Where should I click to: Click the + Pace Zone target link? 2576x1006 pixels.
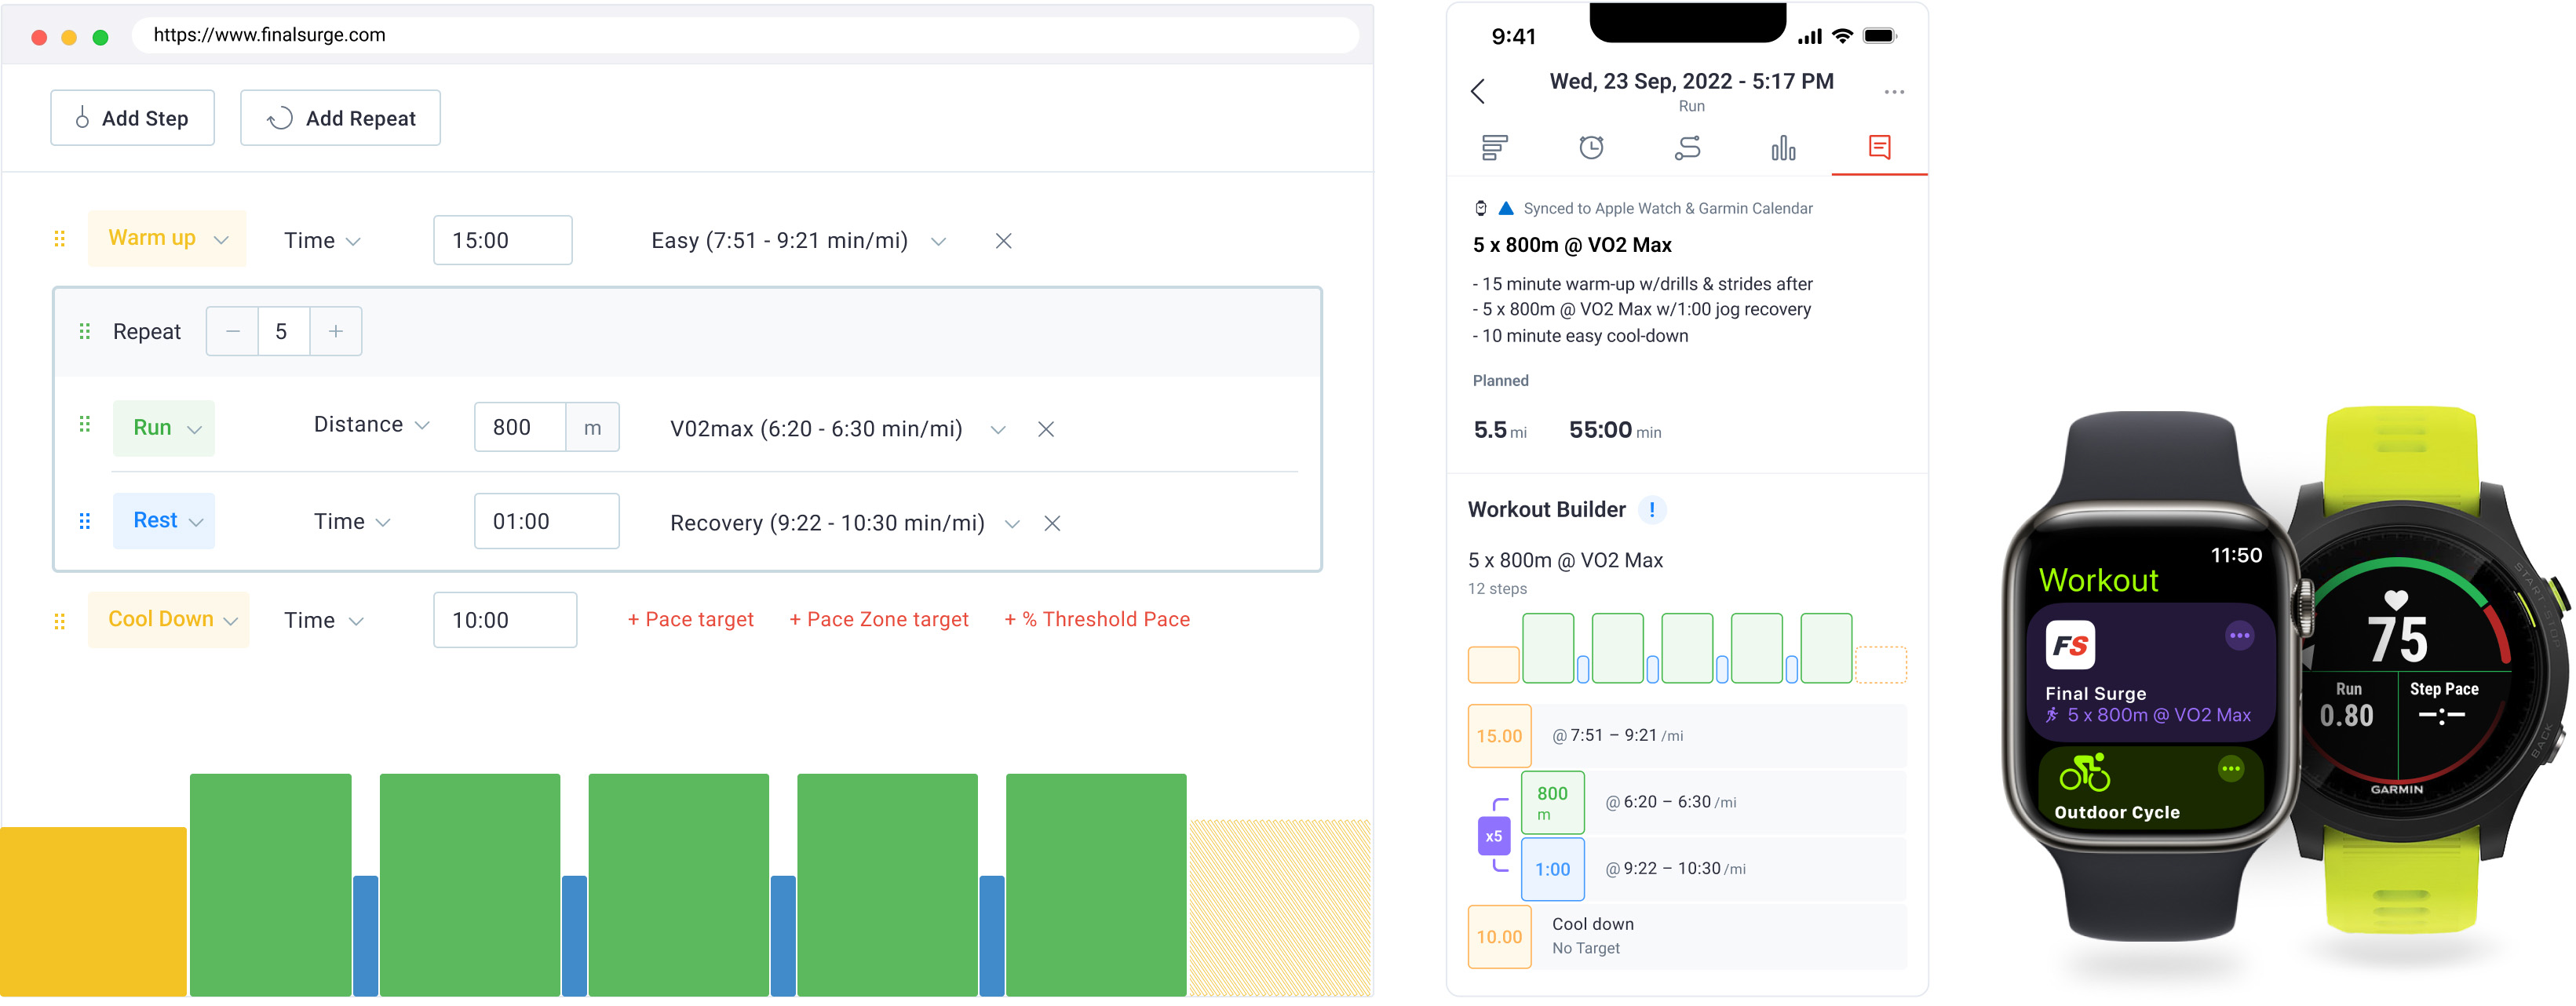click(x=878, y=620)
